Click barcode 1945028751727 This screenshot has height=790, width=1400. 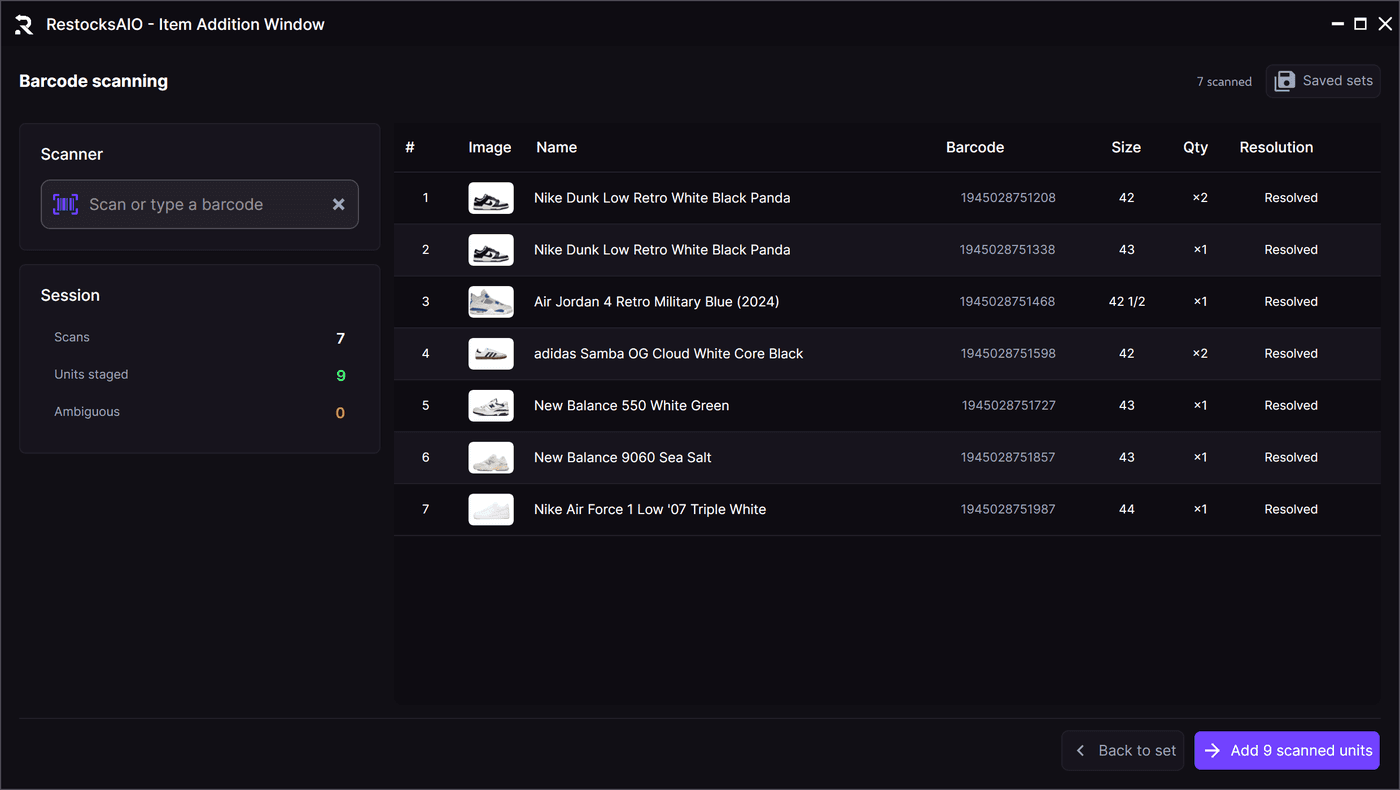(x=1009, y=406)
